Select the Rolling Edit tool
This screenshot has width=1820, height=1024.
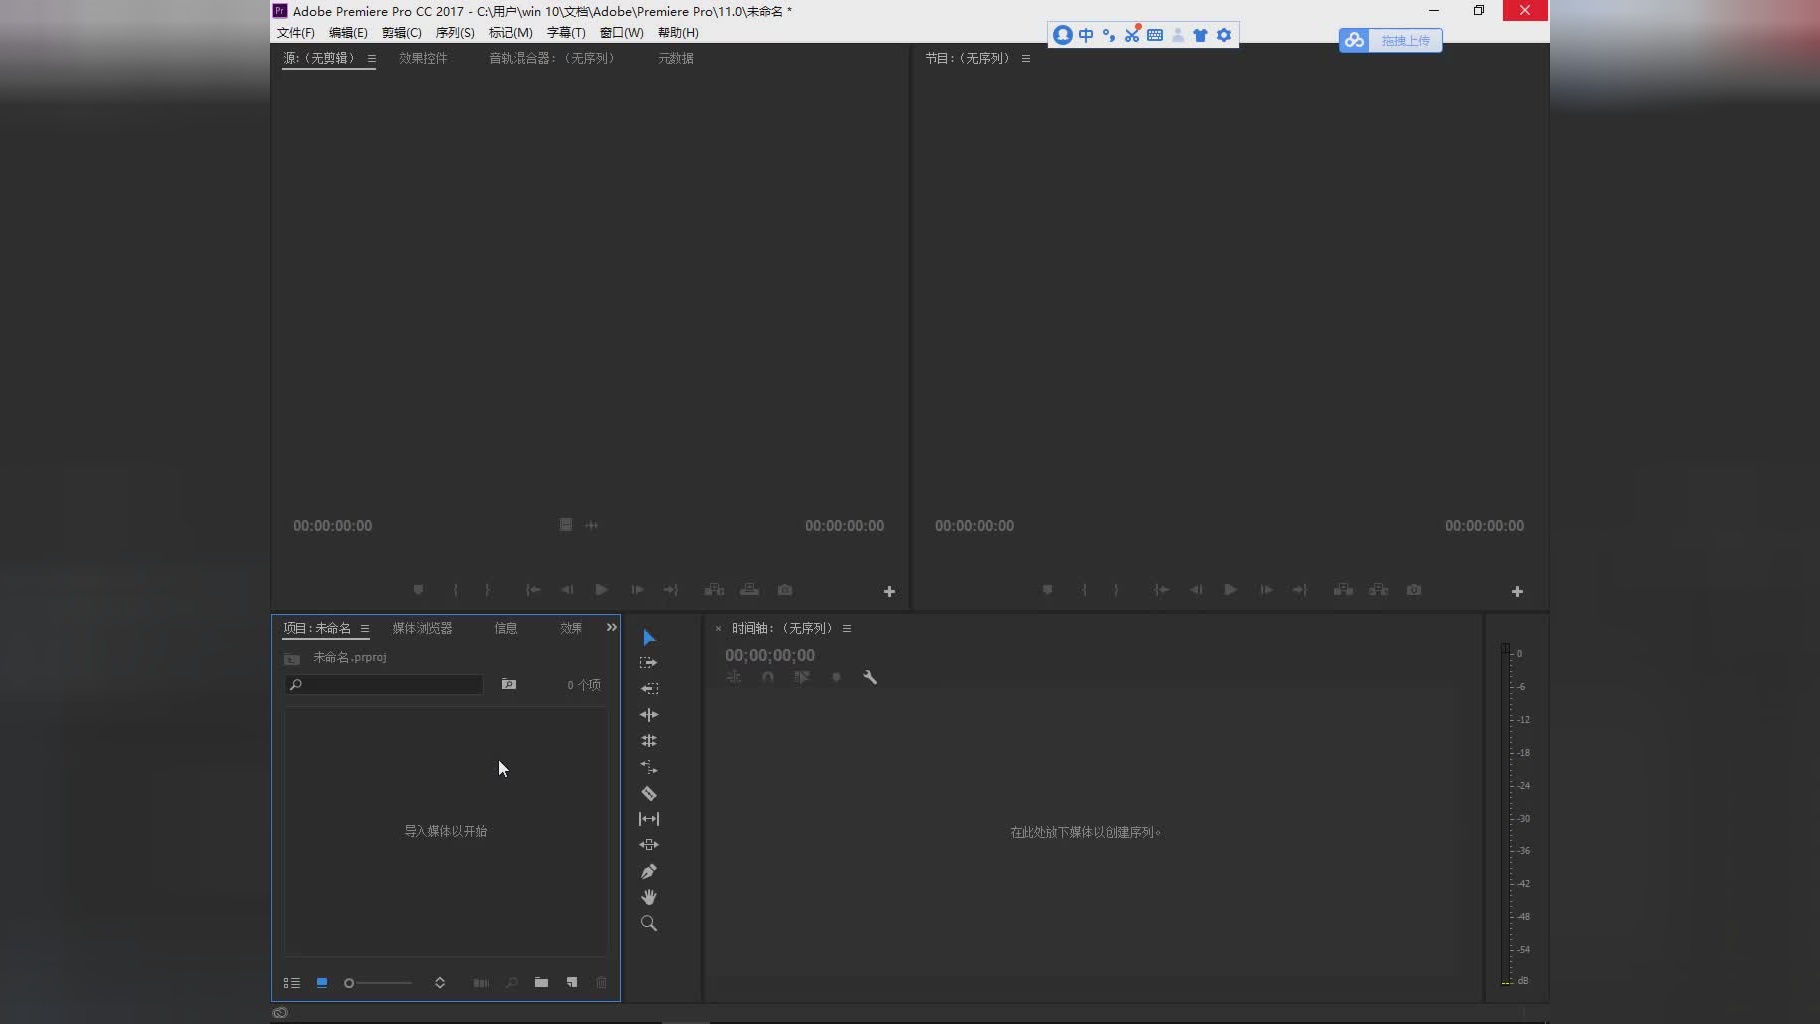tap(649, 741)
